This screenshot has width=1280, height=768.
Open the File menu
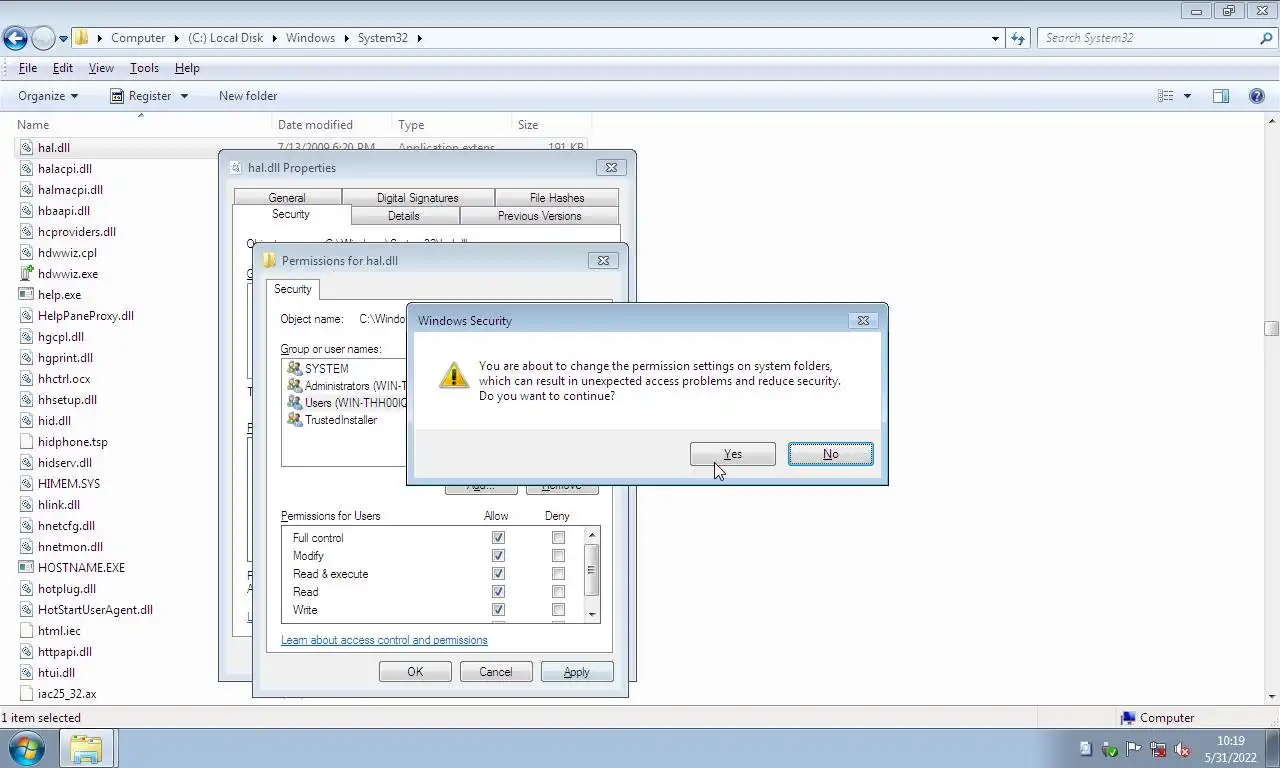pos(28,68)
